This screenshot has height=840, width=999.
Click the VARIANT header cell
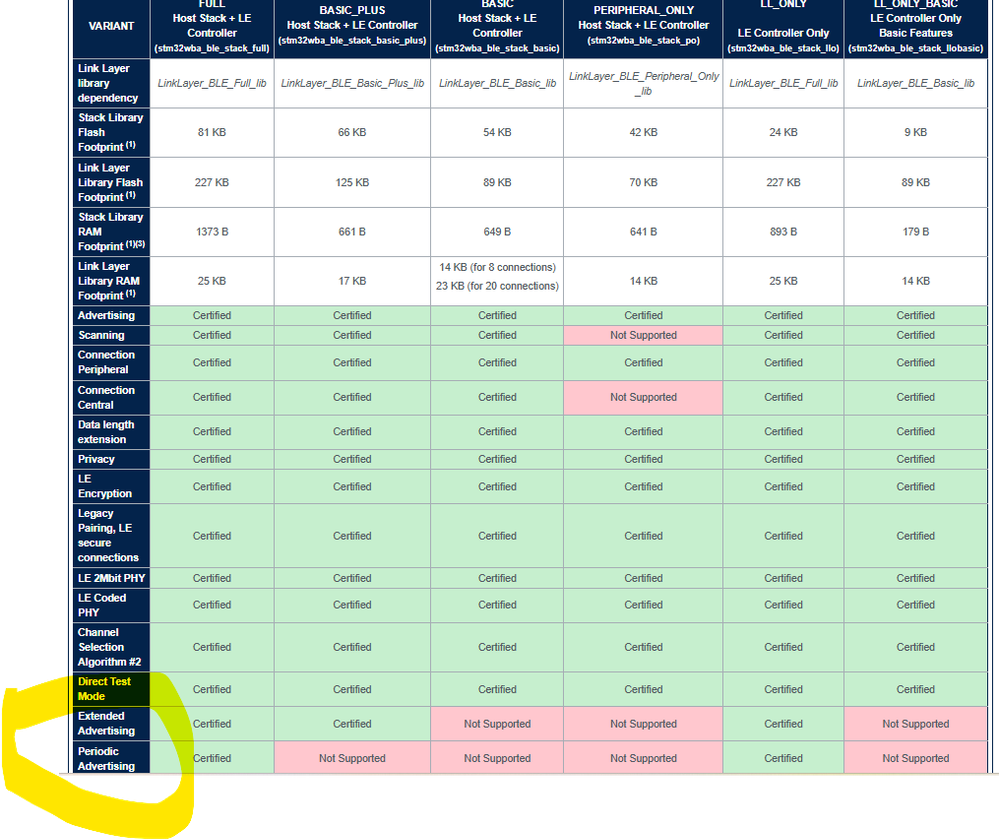(111, 26)
